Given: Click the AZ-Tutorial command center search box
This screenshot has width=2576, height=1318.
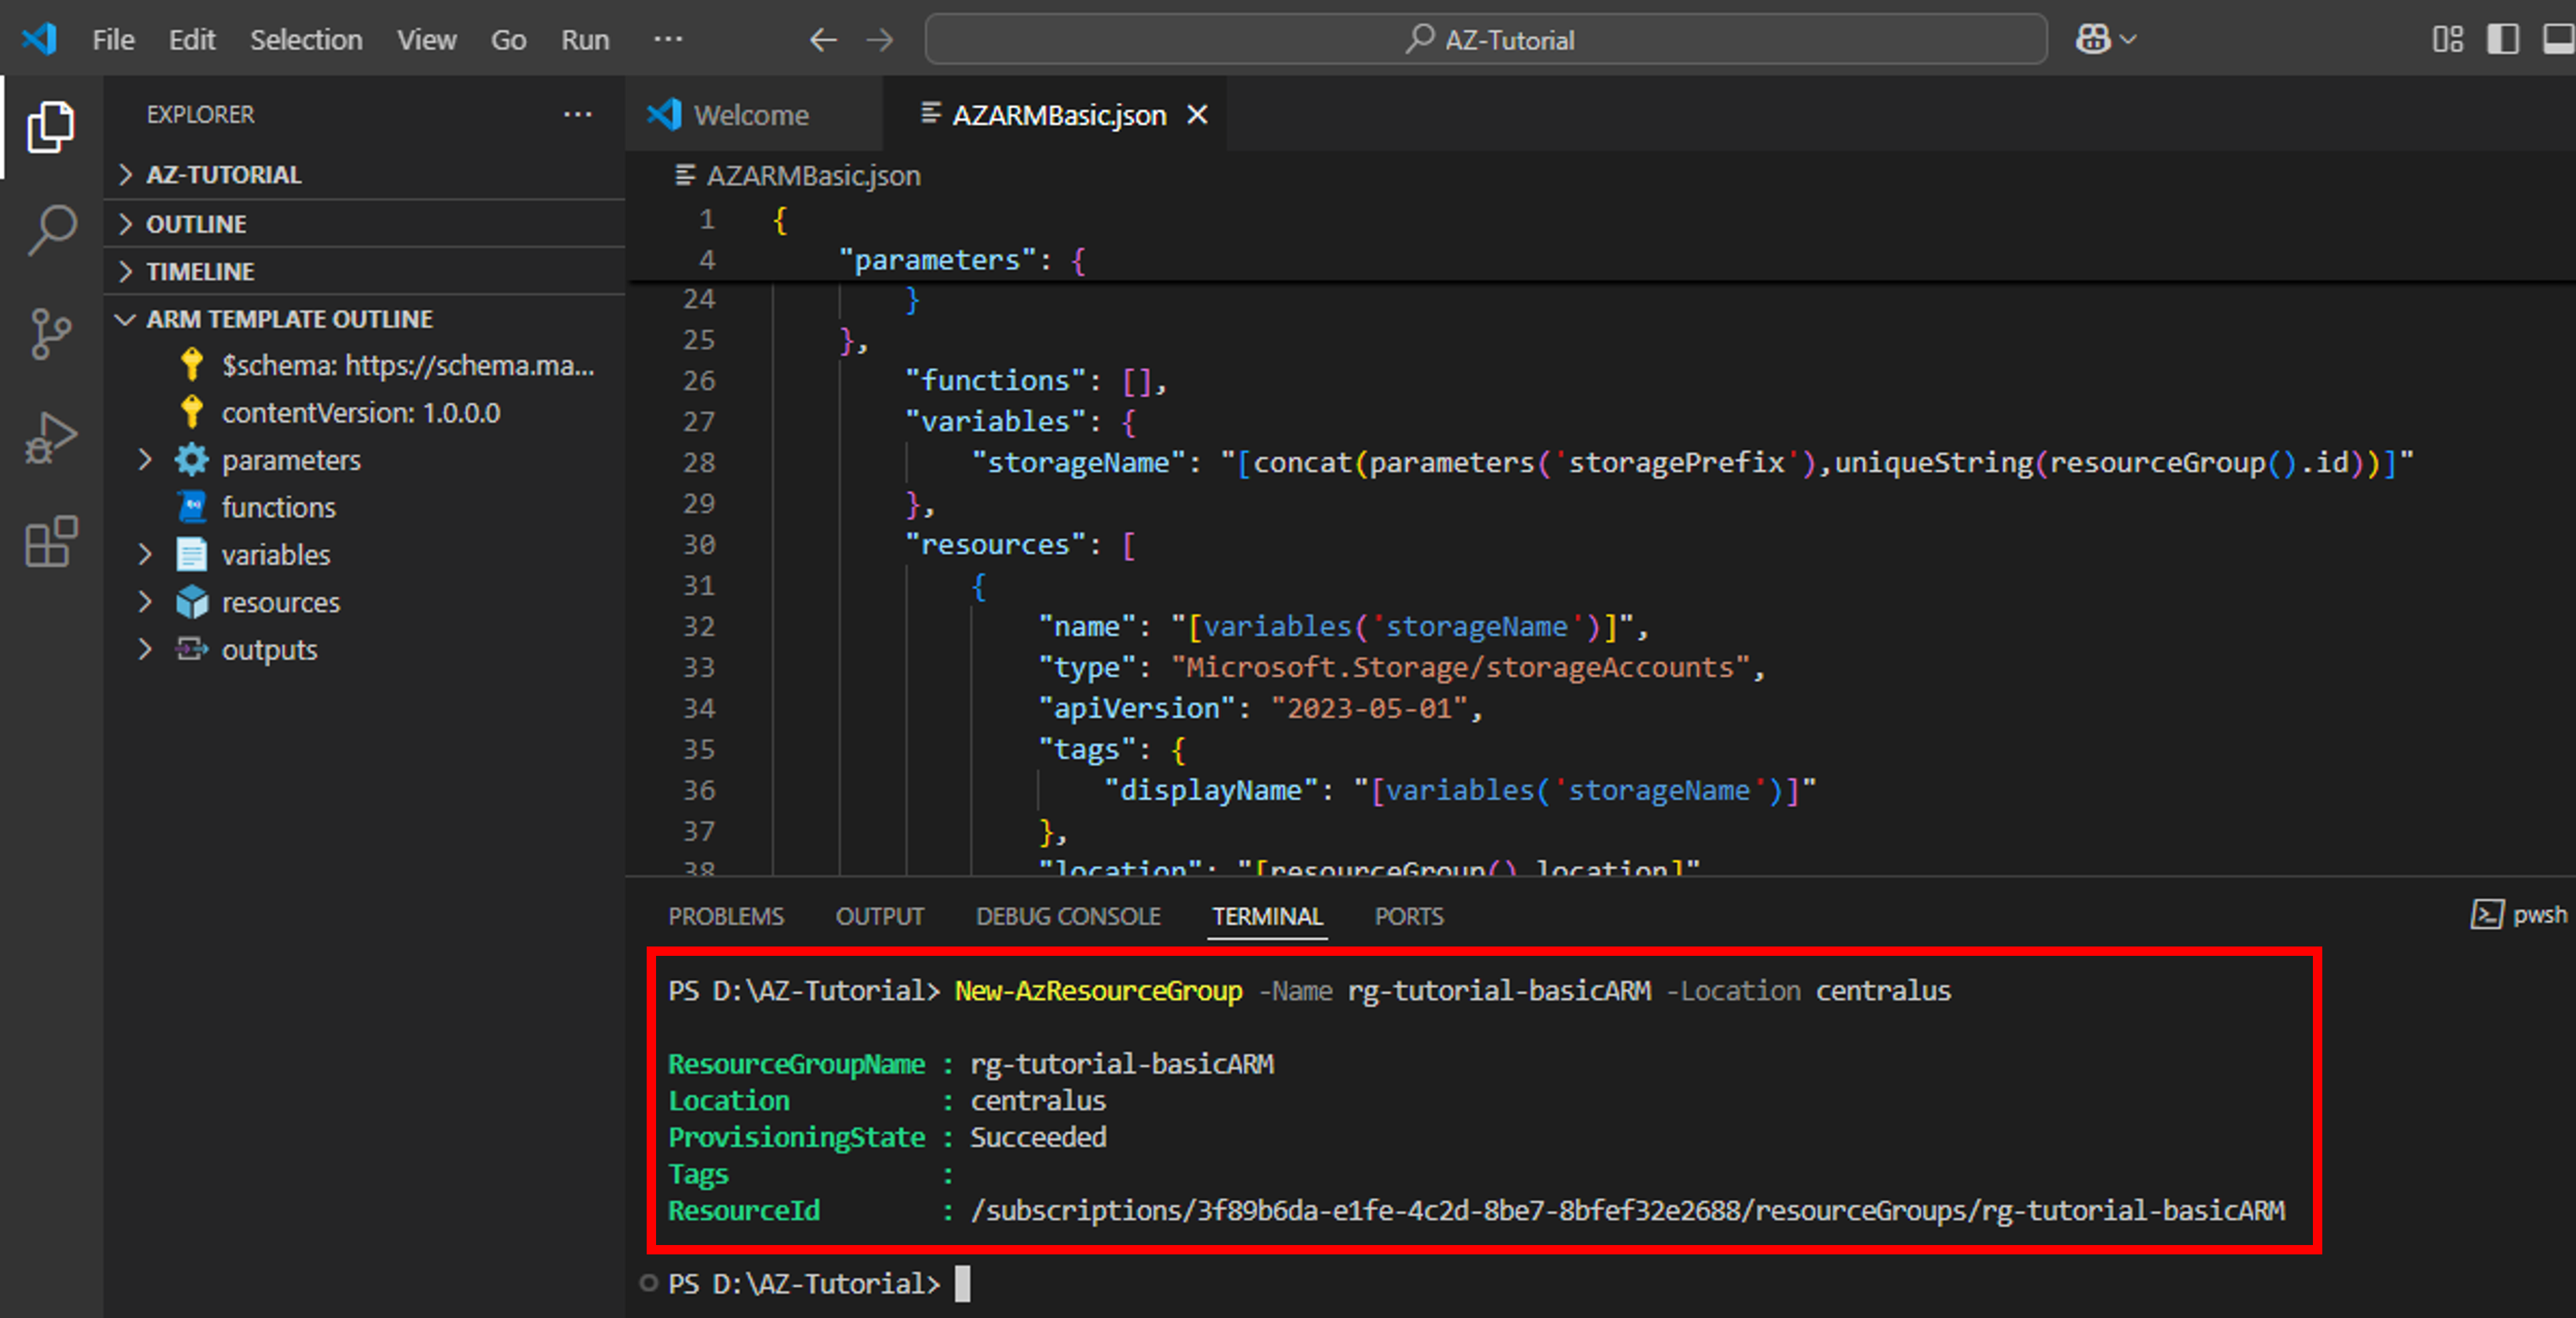Looking at the screenshot, I should (1485, 40).
